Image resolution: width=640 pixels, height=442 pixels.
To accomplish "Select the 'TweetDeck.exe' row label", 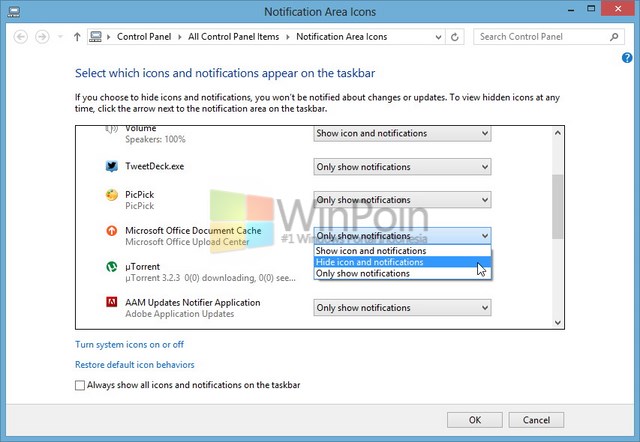I will point(154,166).
